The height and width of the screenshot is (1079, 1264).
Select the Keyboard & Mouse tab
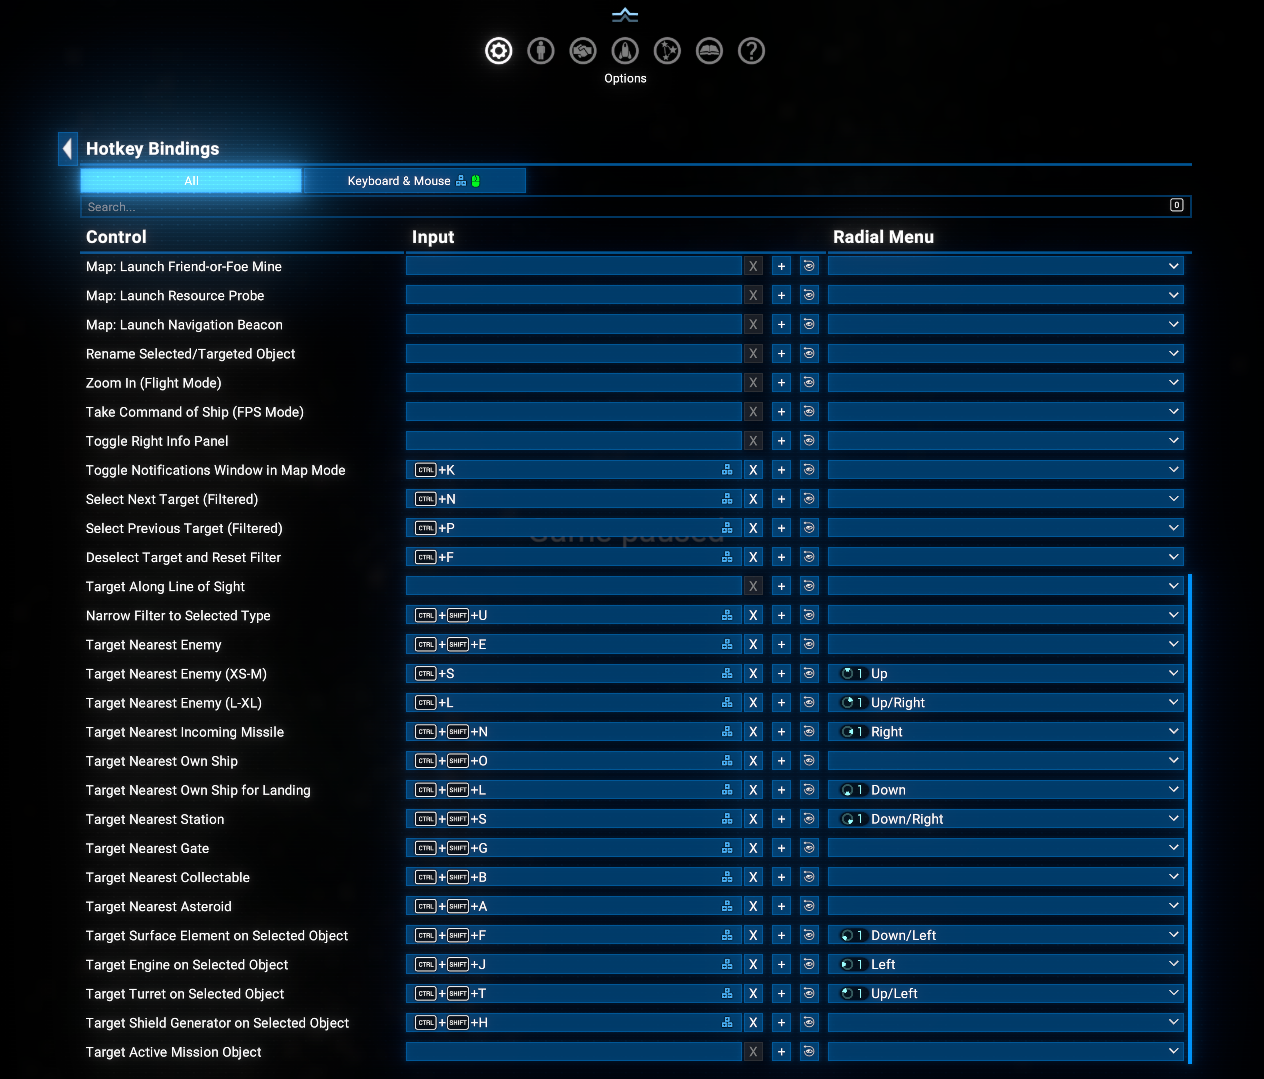coord(414,181)
